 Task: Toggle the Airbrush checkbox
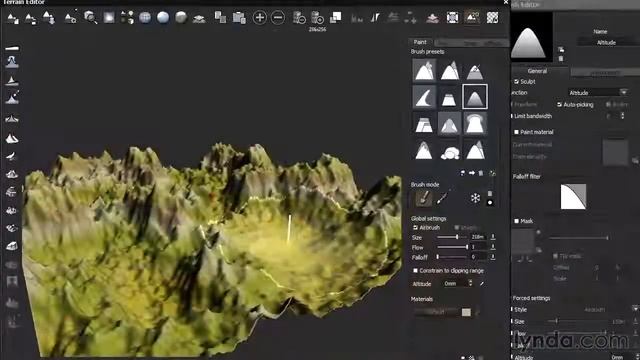click(415, 227)
